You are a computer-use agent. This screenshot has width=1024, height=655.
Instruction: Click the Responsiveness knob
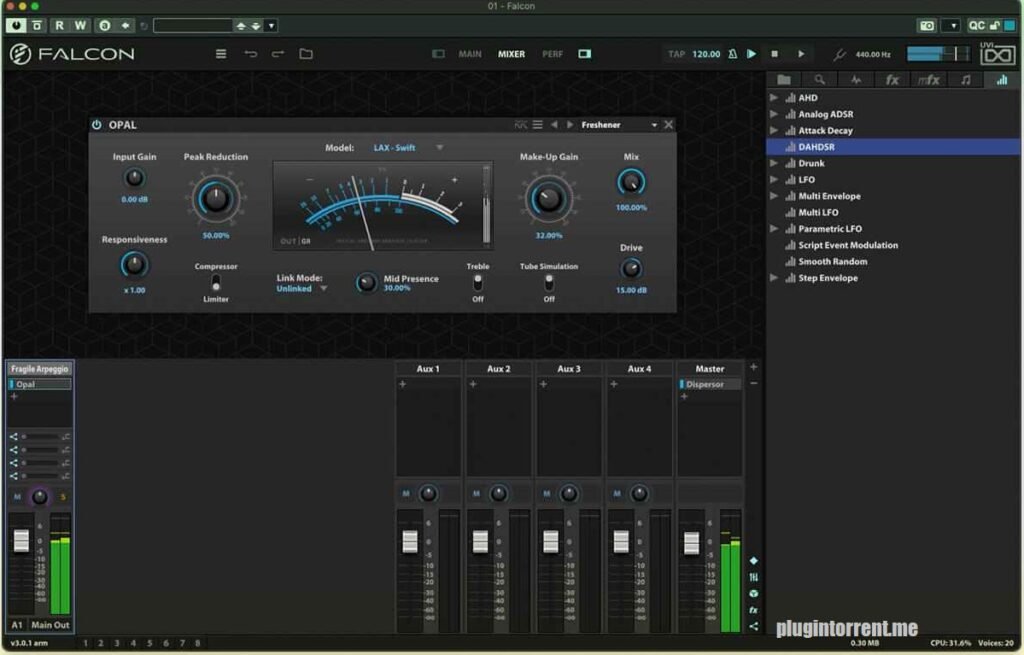[x=134, y=264]
